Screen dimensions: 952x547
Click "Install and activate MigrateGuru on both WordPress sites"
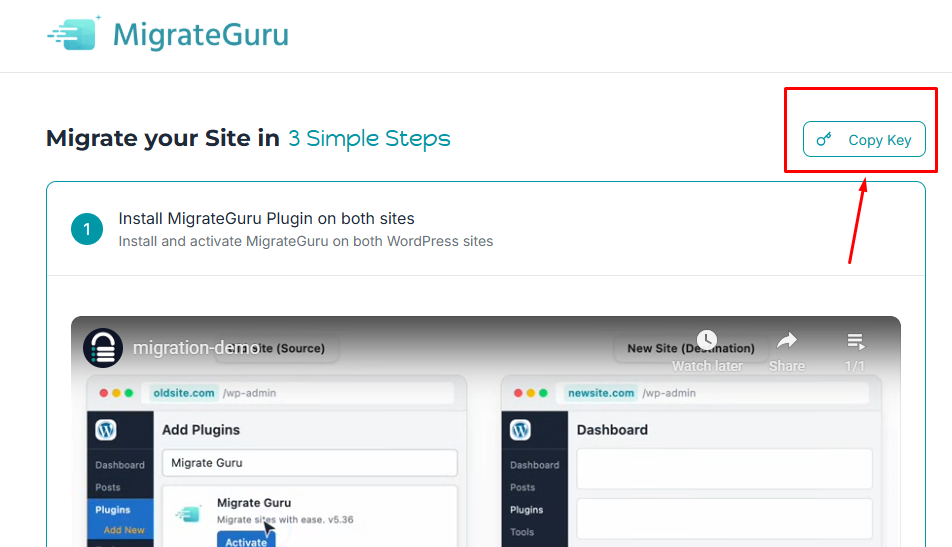[x=305, y=242]
